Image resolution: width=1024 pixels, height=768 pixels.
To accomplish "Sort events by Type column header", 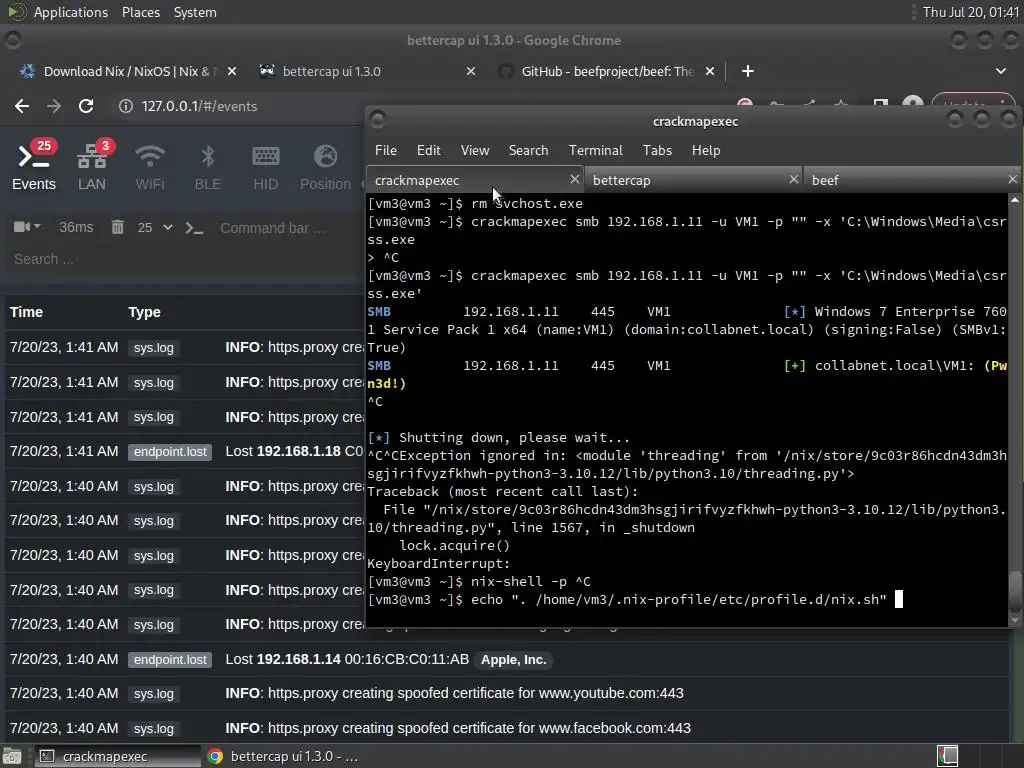I will (x=144, y=312).
